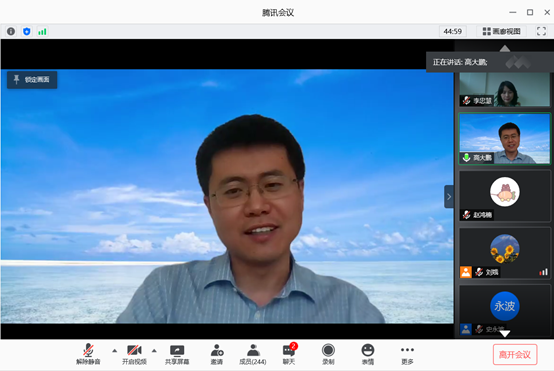554x371 pixels.
Task: Unmute the microphone
Action: 88,354
